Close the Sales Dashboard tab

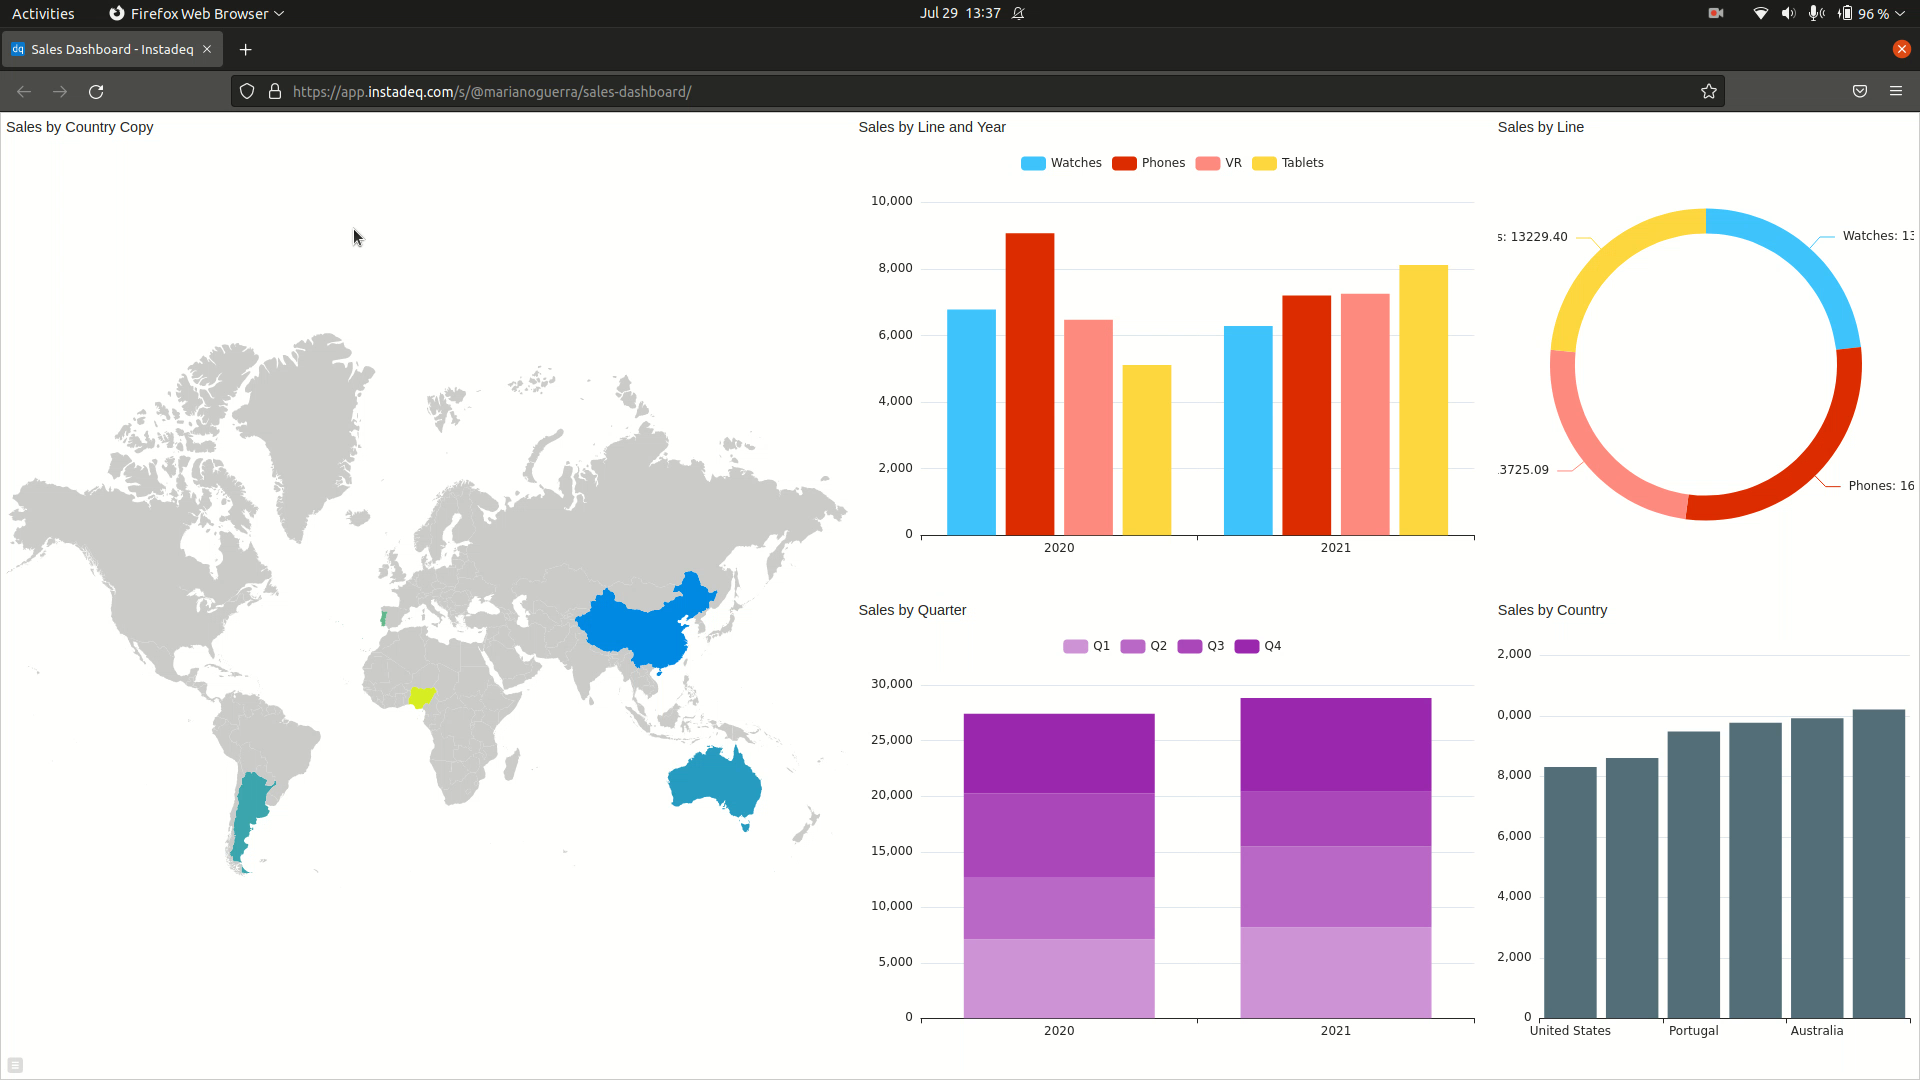click(x=207, y=49)
